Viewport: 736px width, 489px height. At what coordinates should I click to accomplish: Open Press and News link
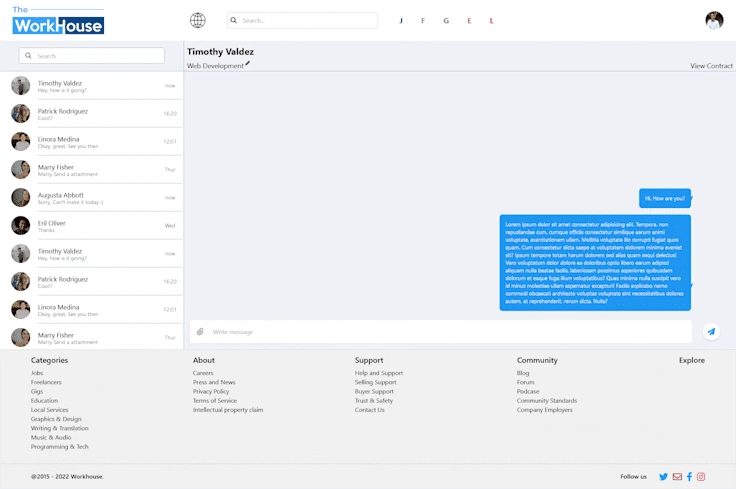coord(214,382)
